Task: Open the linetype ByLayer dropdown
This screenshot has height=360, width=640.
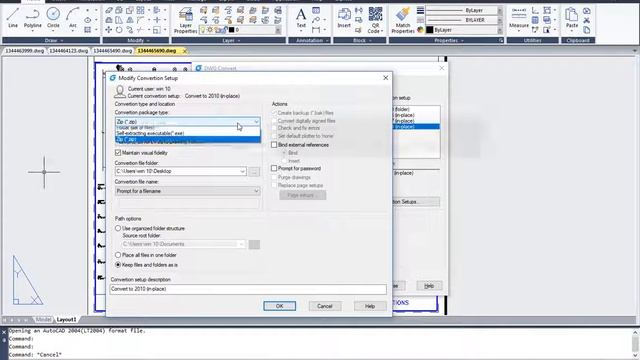Action: [500, 10]
